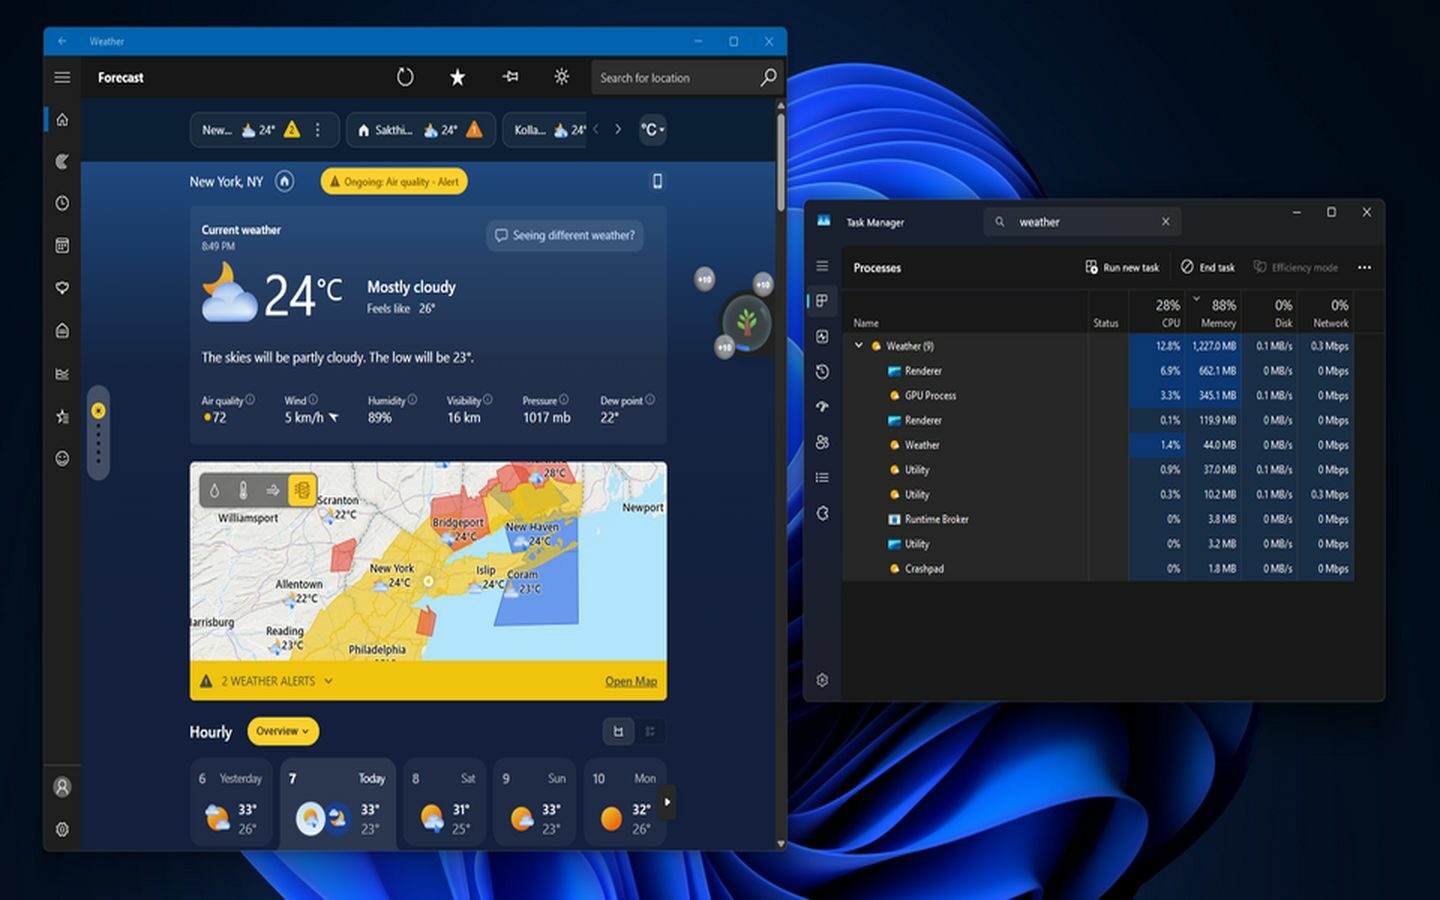Open the Monthly calendar icon in Weather sidebar
The width and height of the screenshot is (1440, 900).
tap(62, 245)
